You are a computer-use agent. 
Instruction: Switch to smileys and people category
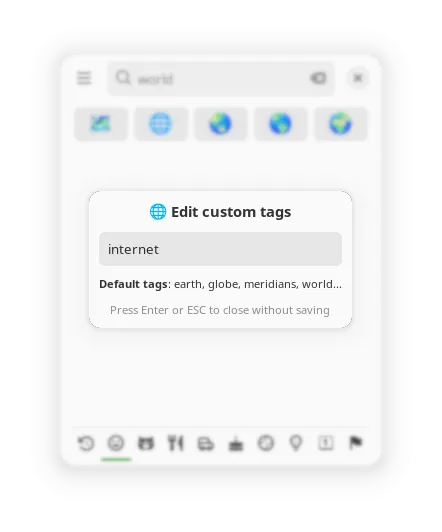click(x=116, y=443)
